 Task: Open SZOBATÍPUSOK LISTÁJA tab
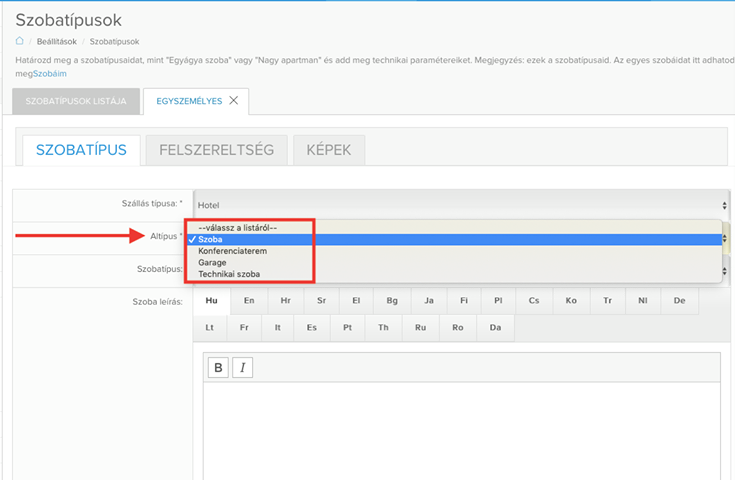click(x=76, y=101)
